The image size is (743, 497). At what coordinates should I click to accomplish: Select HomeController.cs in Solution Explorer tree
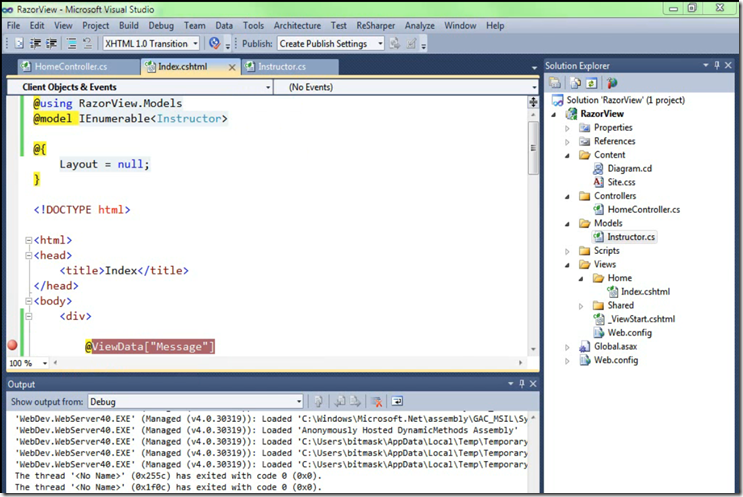tap(643, 209)
